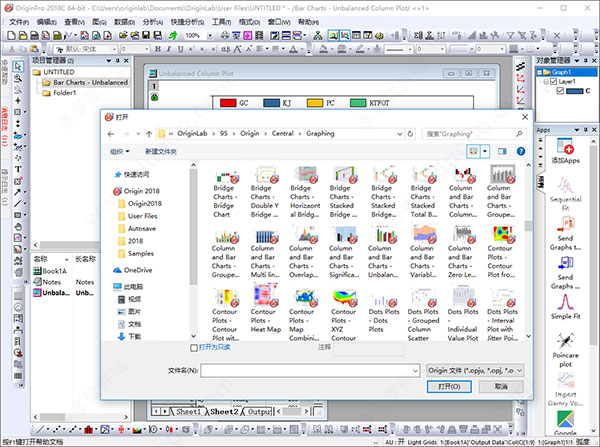Uncheck the plot checkbox under Layer1

pos(560,92)
